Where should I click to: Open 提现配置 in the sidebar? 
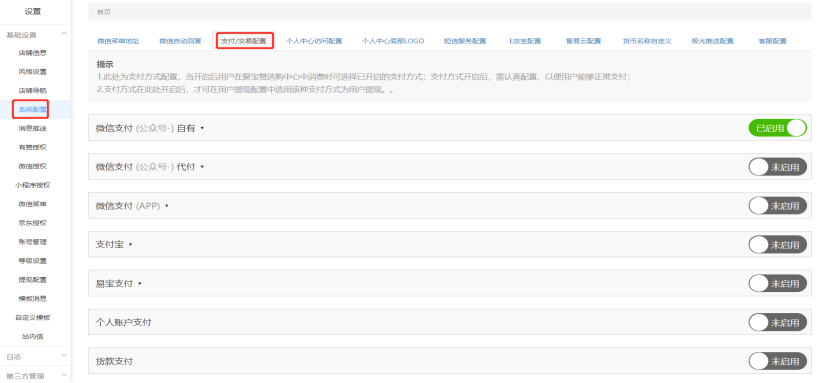click(x=33, y=280)
